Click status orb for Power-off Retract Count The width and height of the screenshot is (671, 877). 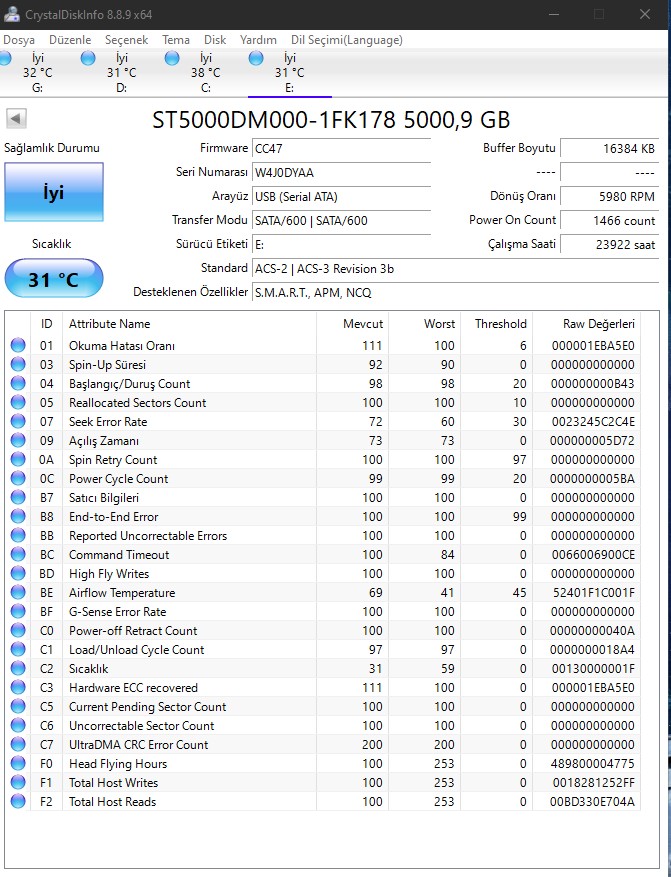(x=18, y=630)
